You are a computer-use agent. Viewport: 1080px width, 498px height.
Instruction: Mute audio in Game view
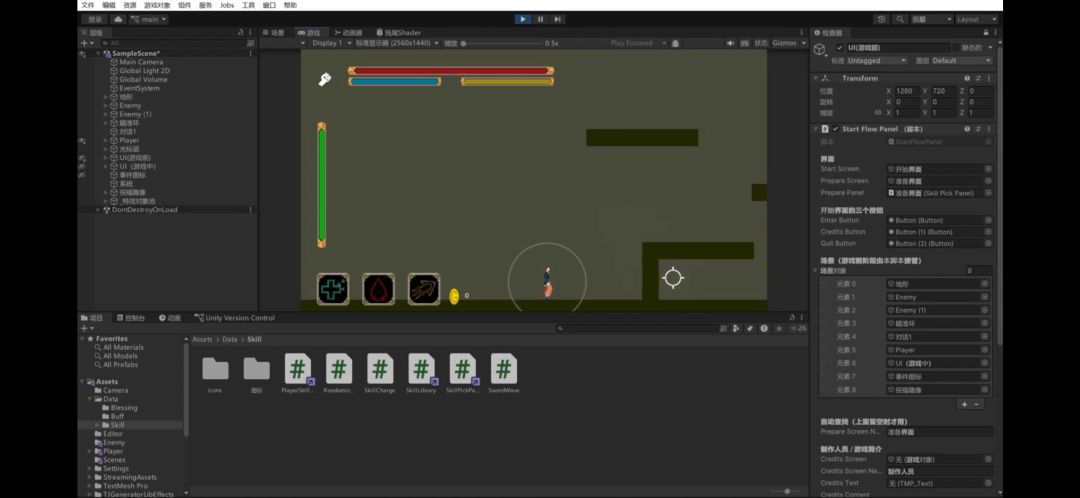pyautogui.click(x=731, y=43)
